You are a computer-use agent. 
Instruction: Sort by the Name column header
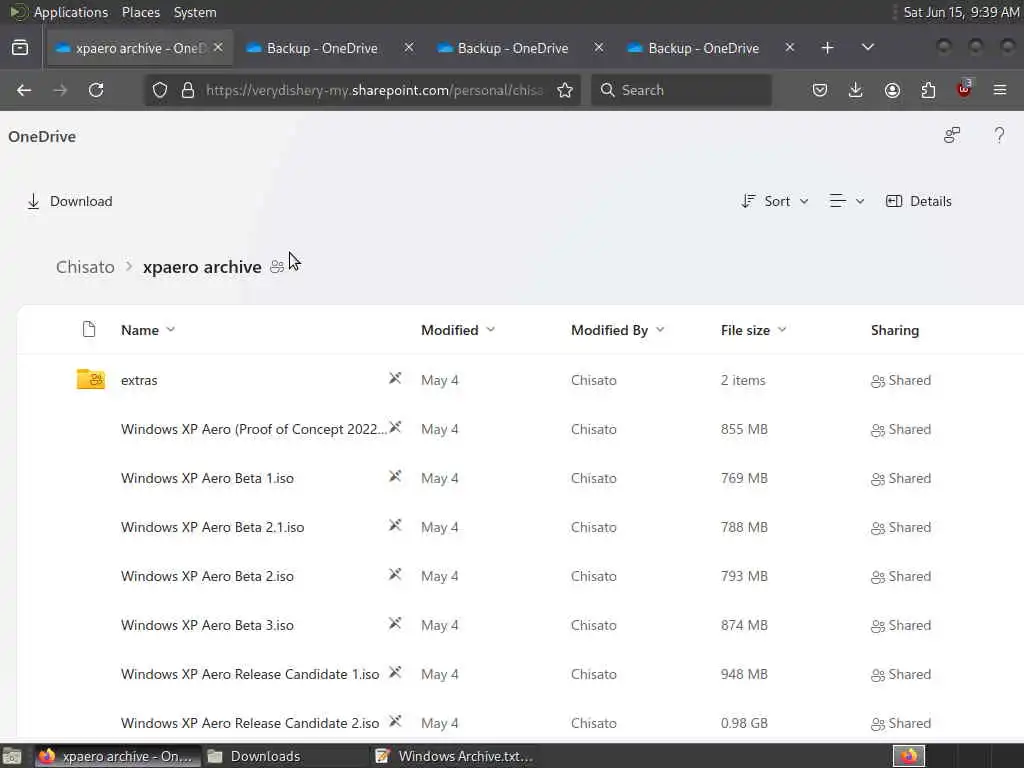148,330
